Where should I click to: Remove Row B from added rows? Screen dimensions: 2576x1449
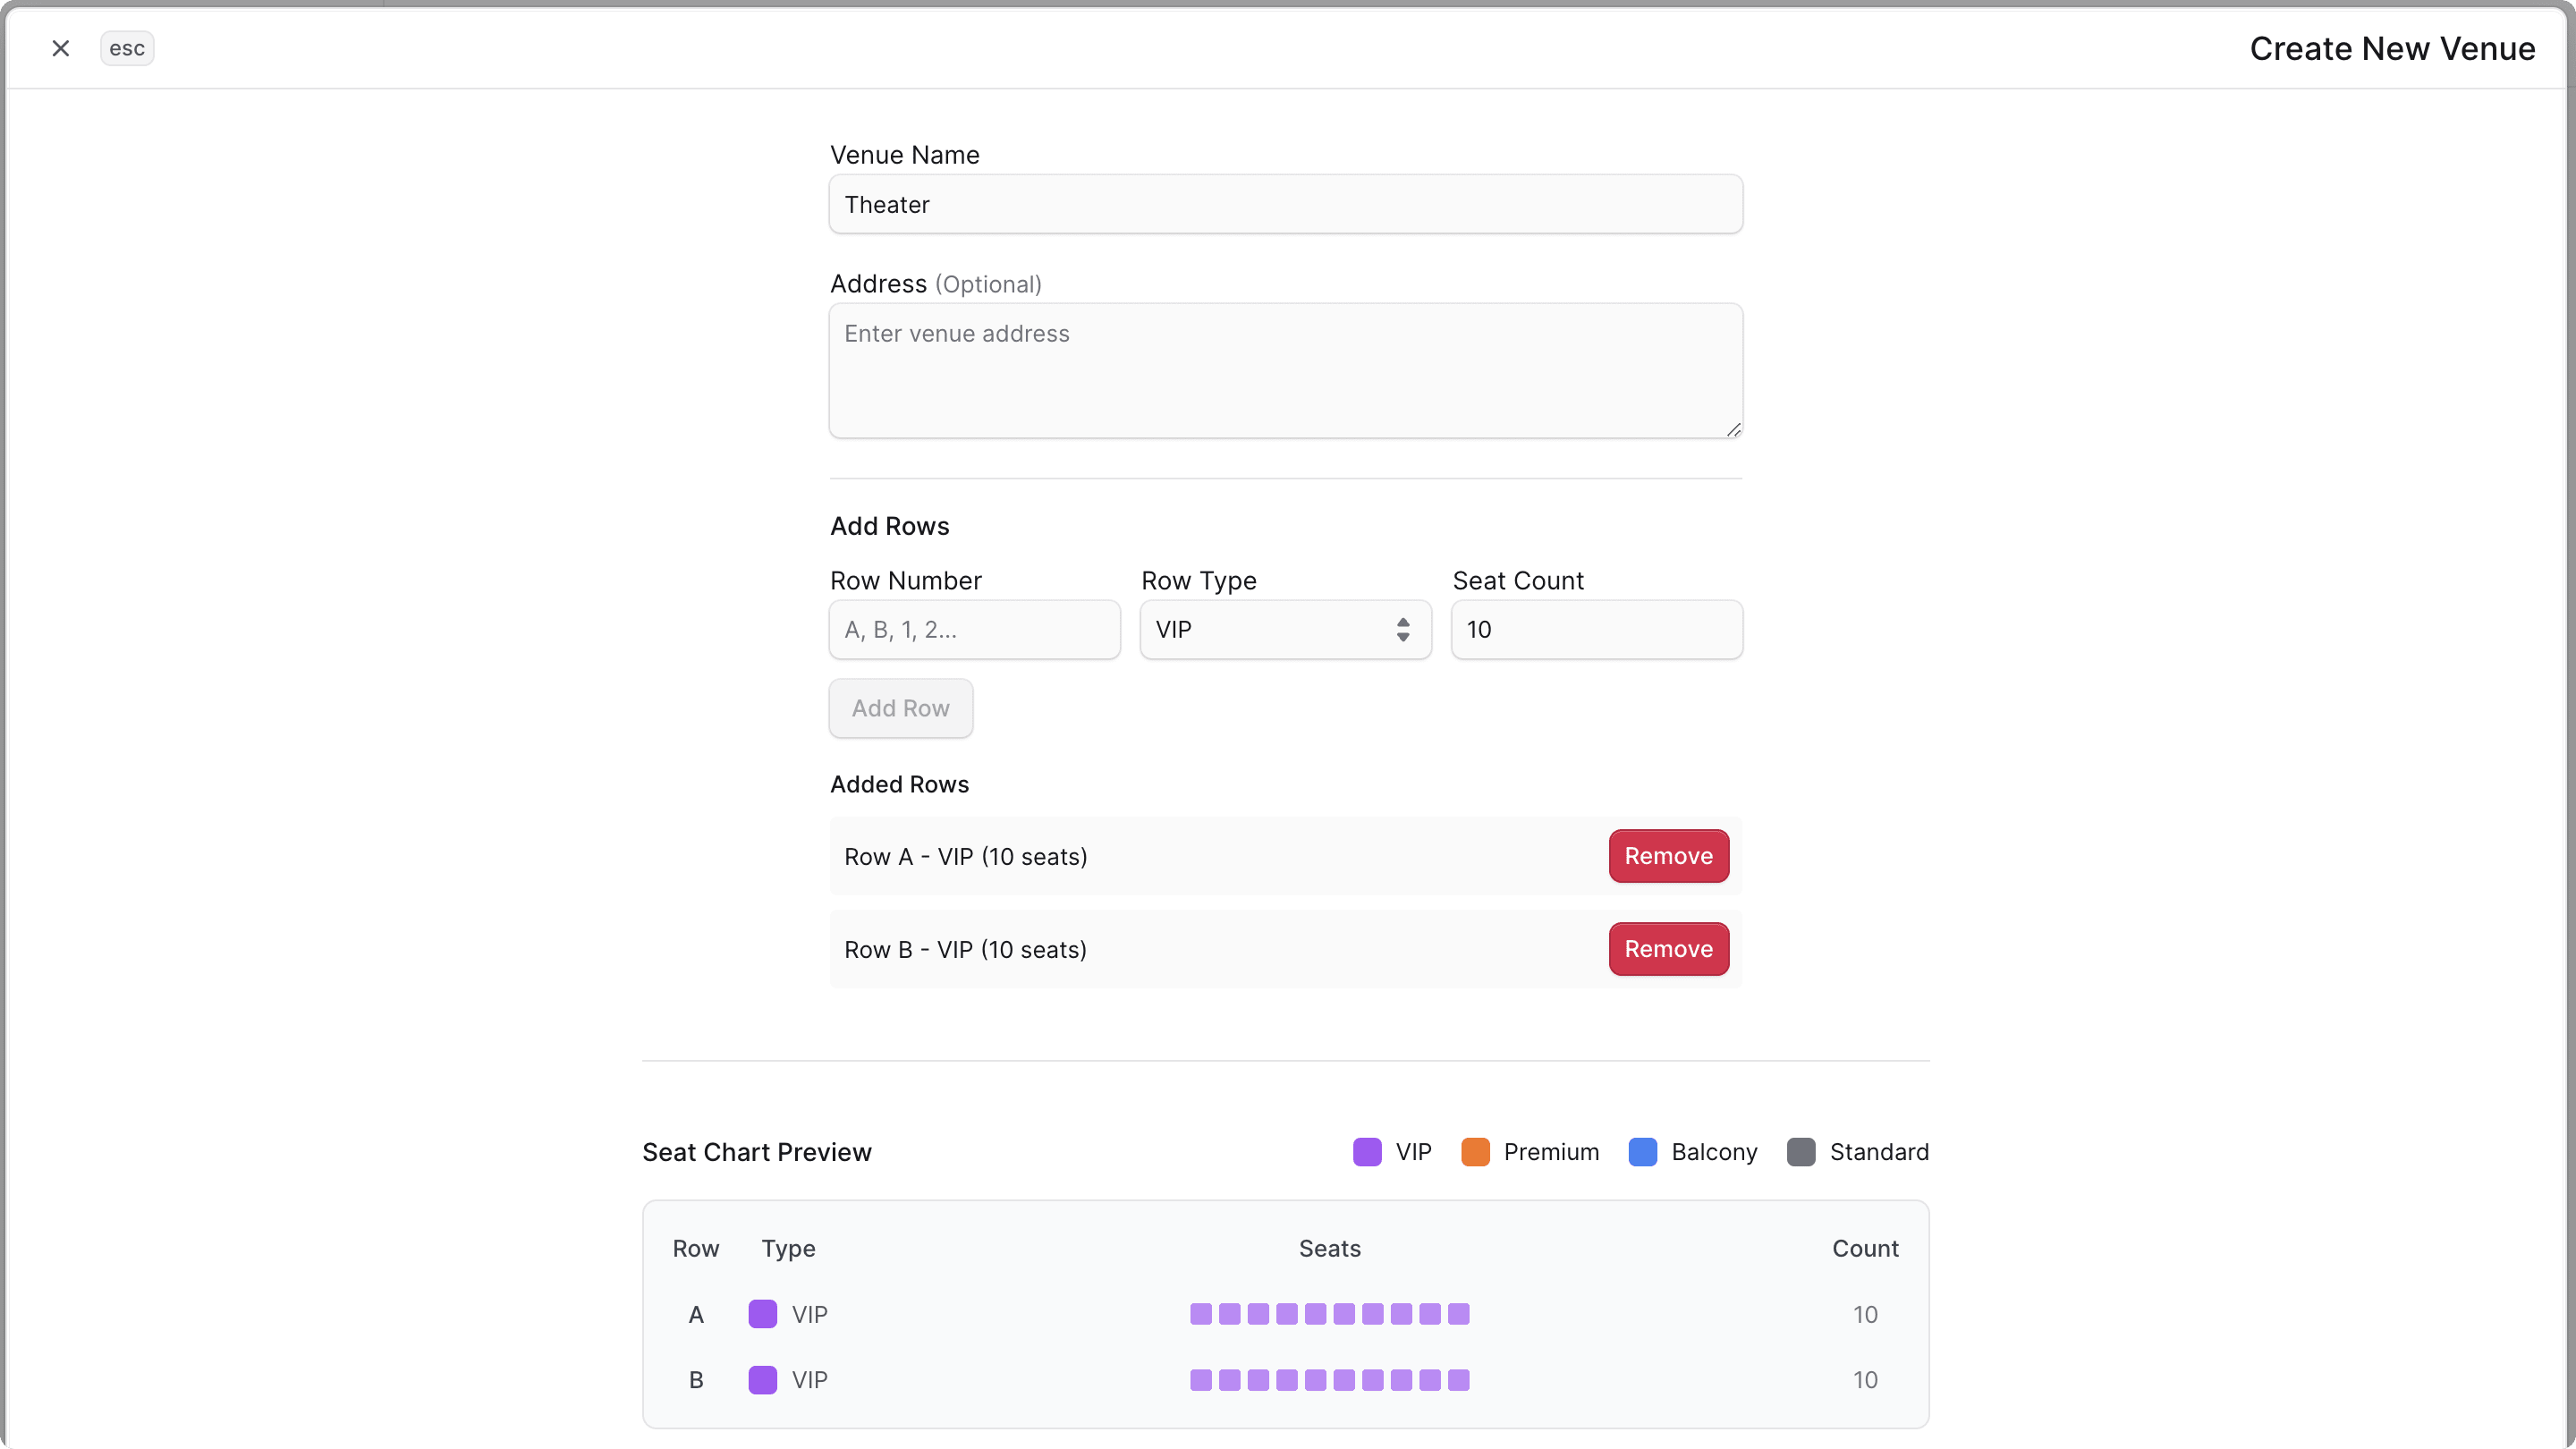pos(1668,949)
